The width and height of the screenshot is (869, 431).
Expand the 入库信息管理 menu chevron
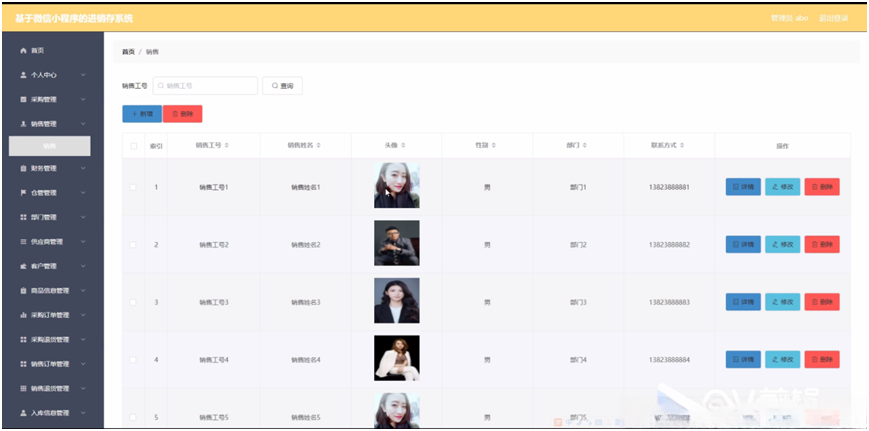[x=83, y=413]
